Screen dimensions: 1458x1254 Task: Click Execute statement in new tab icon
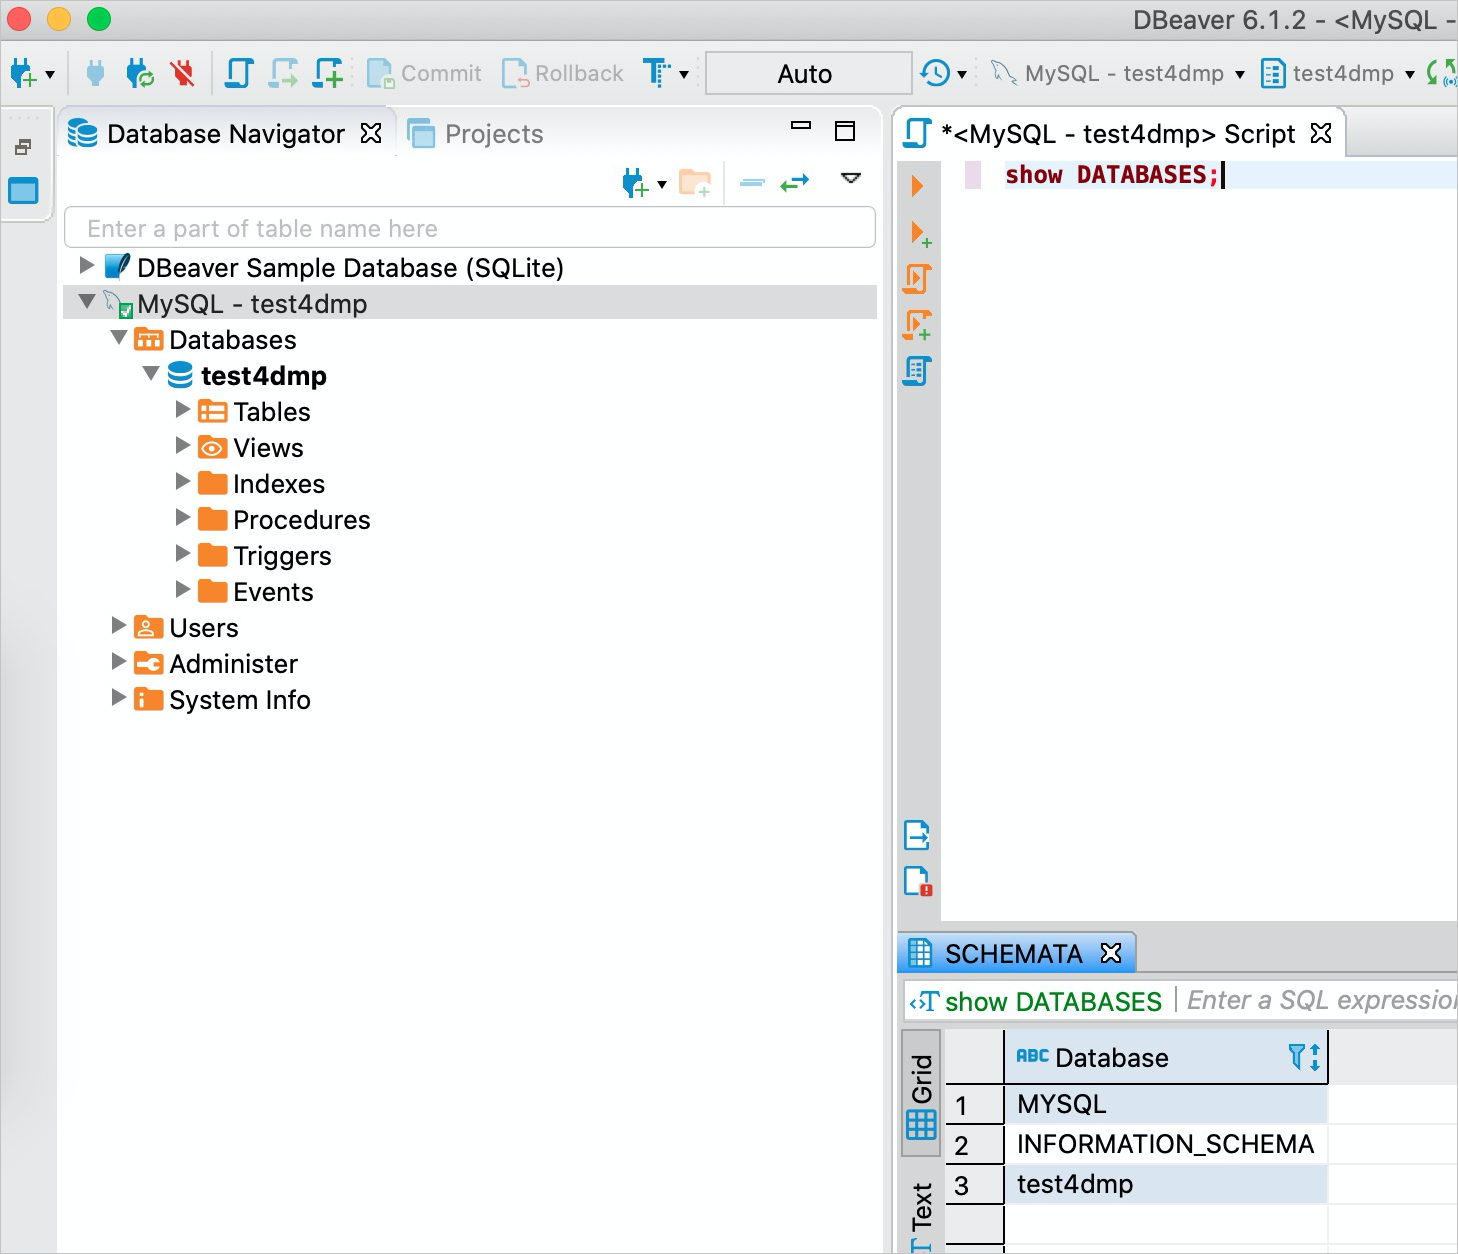920,234
